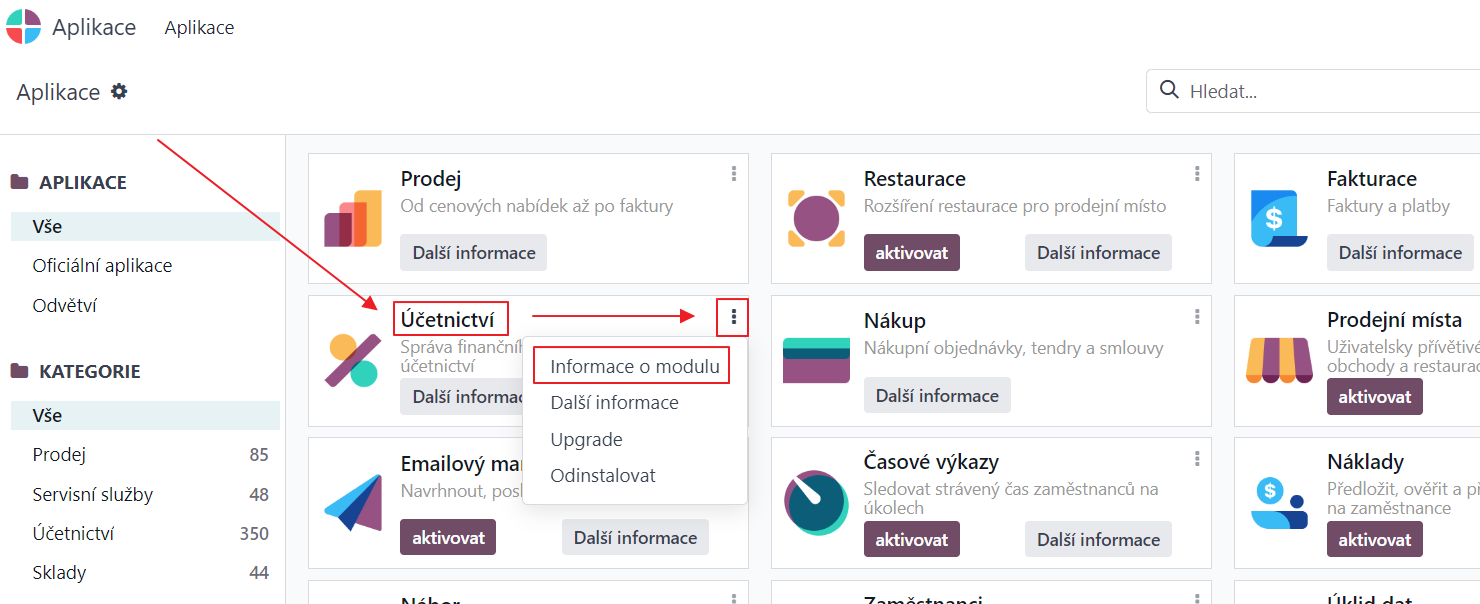1480x604 pixels.
Task: Click the Časové výkazy clock icon
Action: tap(816, 503)
